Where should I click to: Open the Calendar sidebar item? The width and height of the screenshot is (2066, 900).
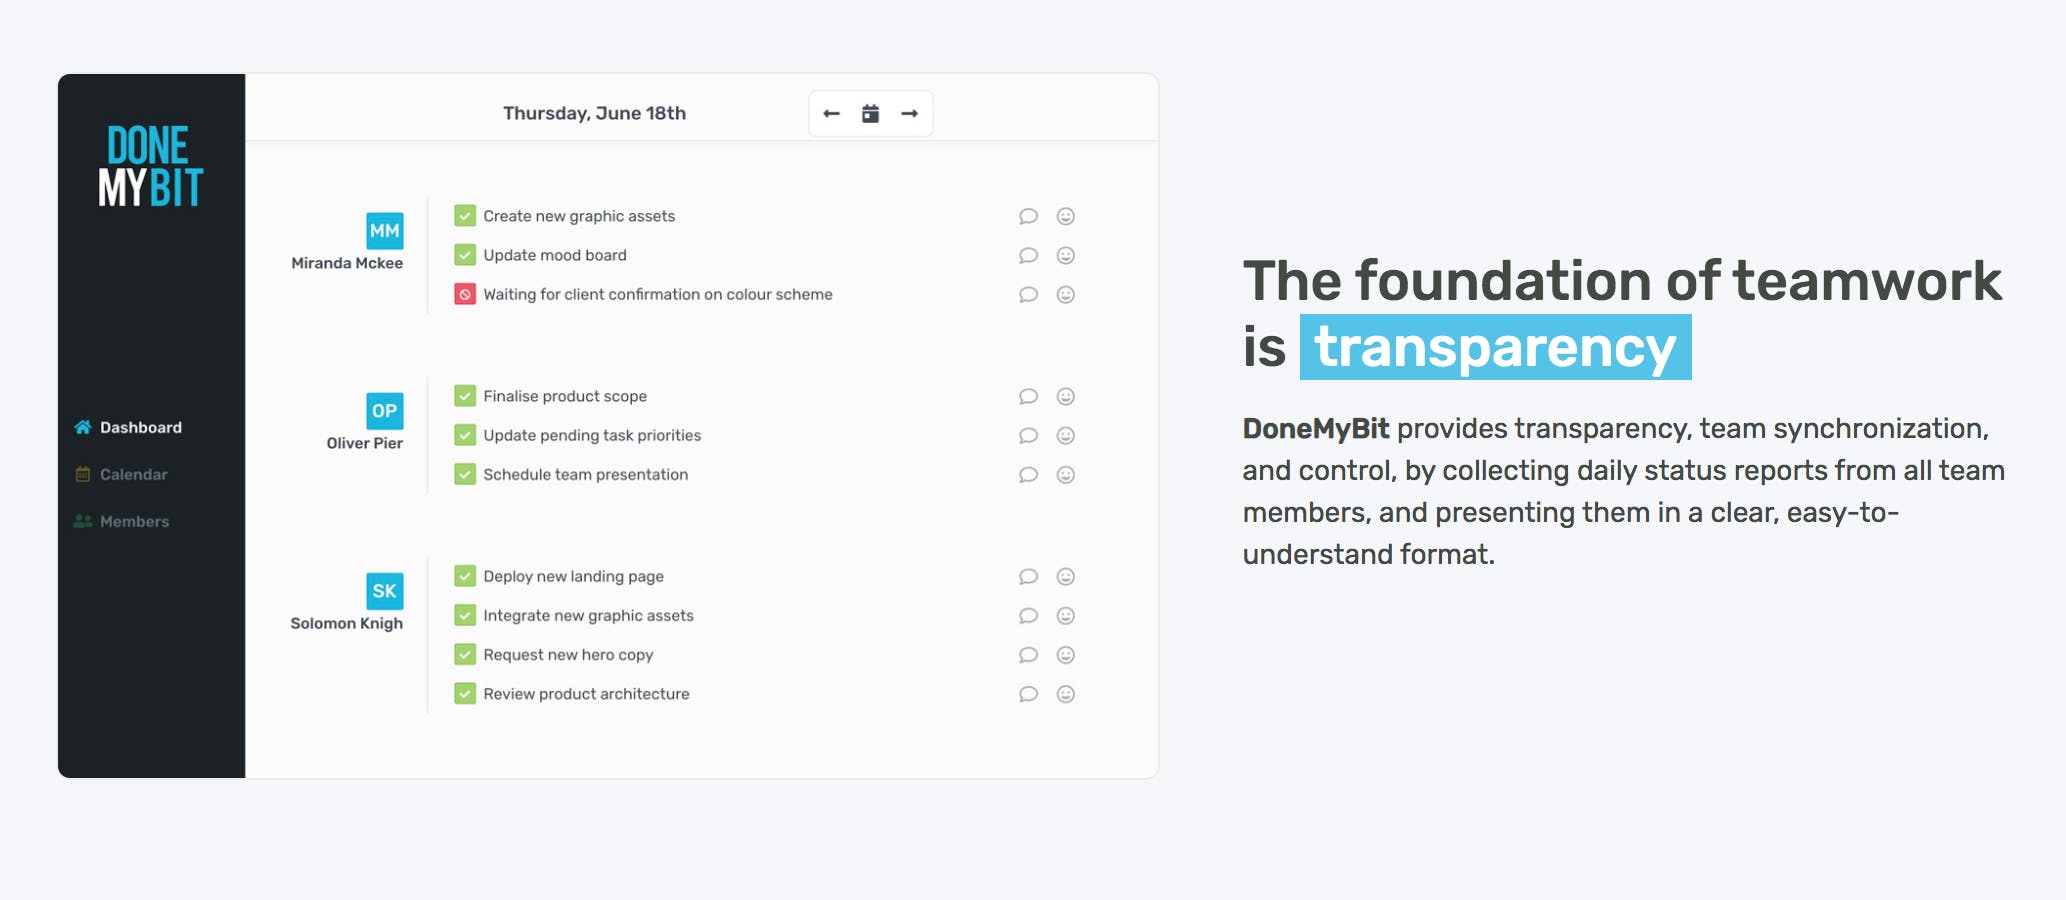coord(121,474)
